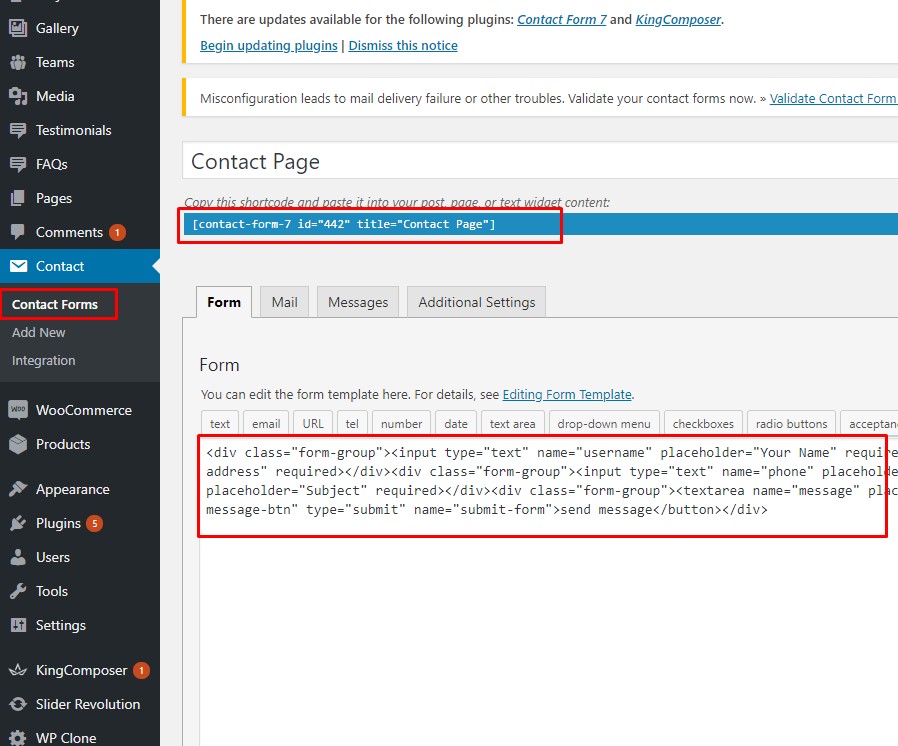Click the Teams group icon
Screen dimensions: 898x746
coord(18,62)
